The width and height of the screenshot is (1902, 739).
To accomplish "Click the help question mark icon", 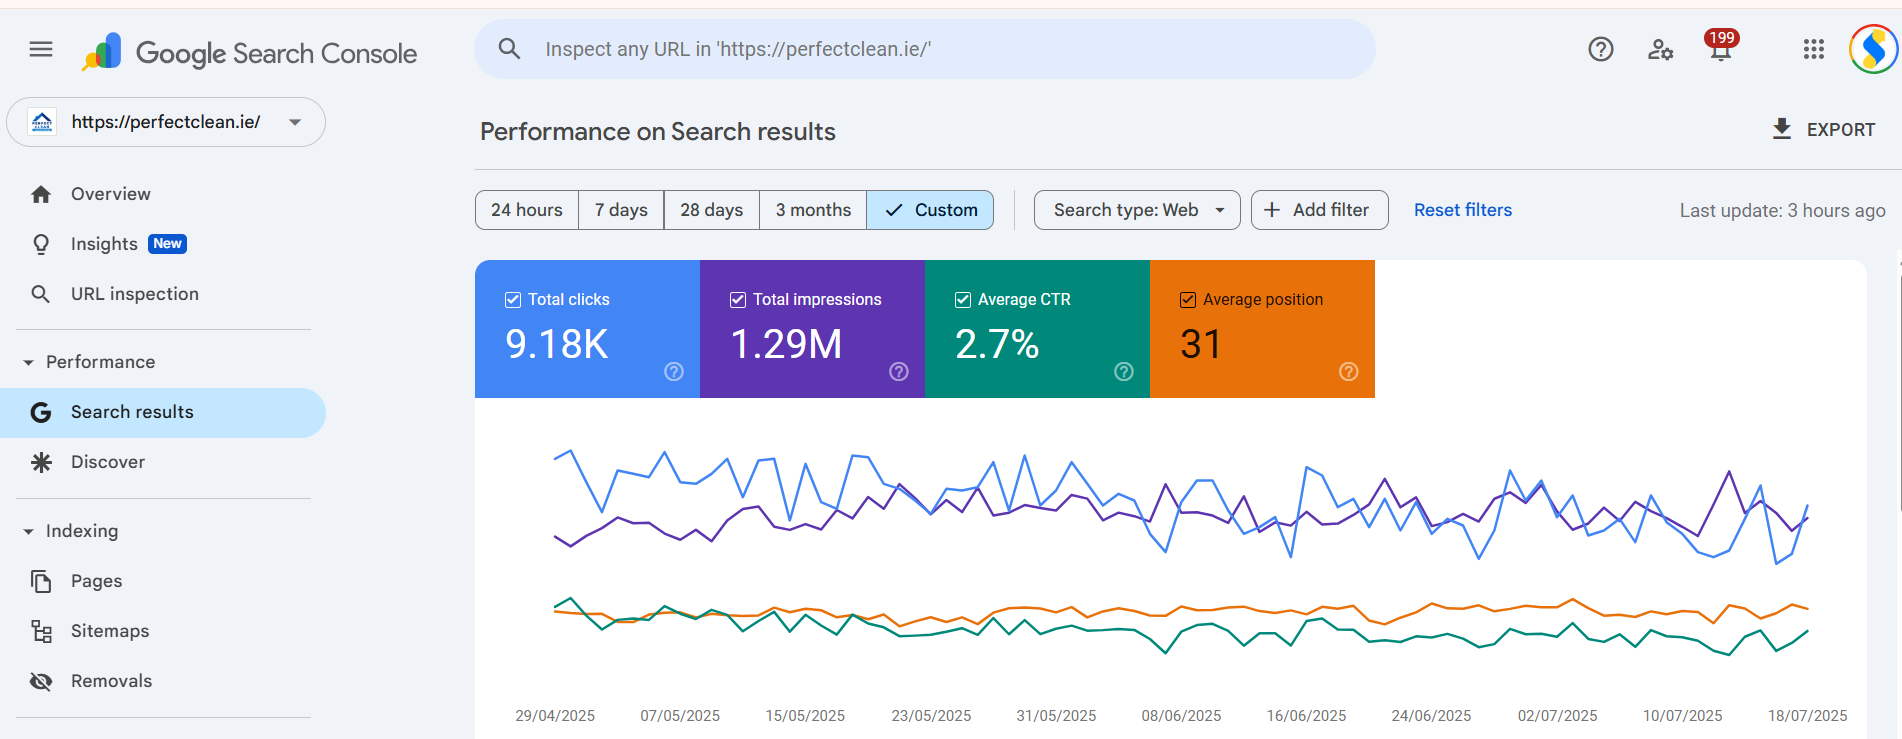I will tap(1600, 49).
